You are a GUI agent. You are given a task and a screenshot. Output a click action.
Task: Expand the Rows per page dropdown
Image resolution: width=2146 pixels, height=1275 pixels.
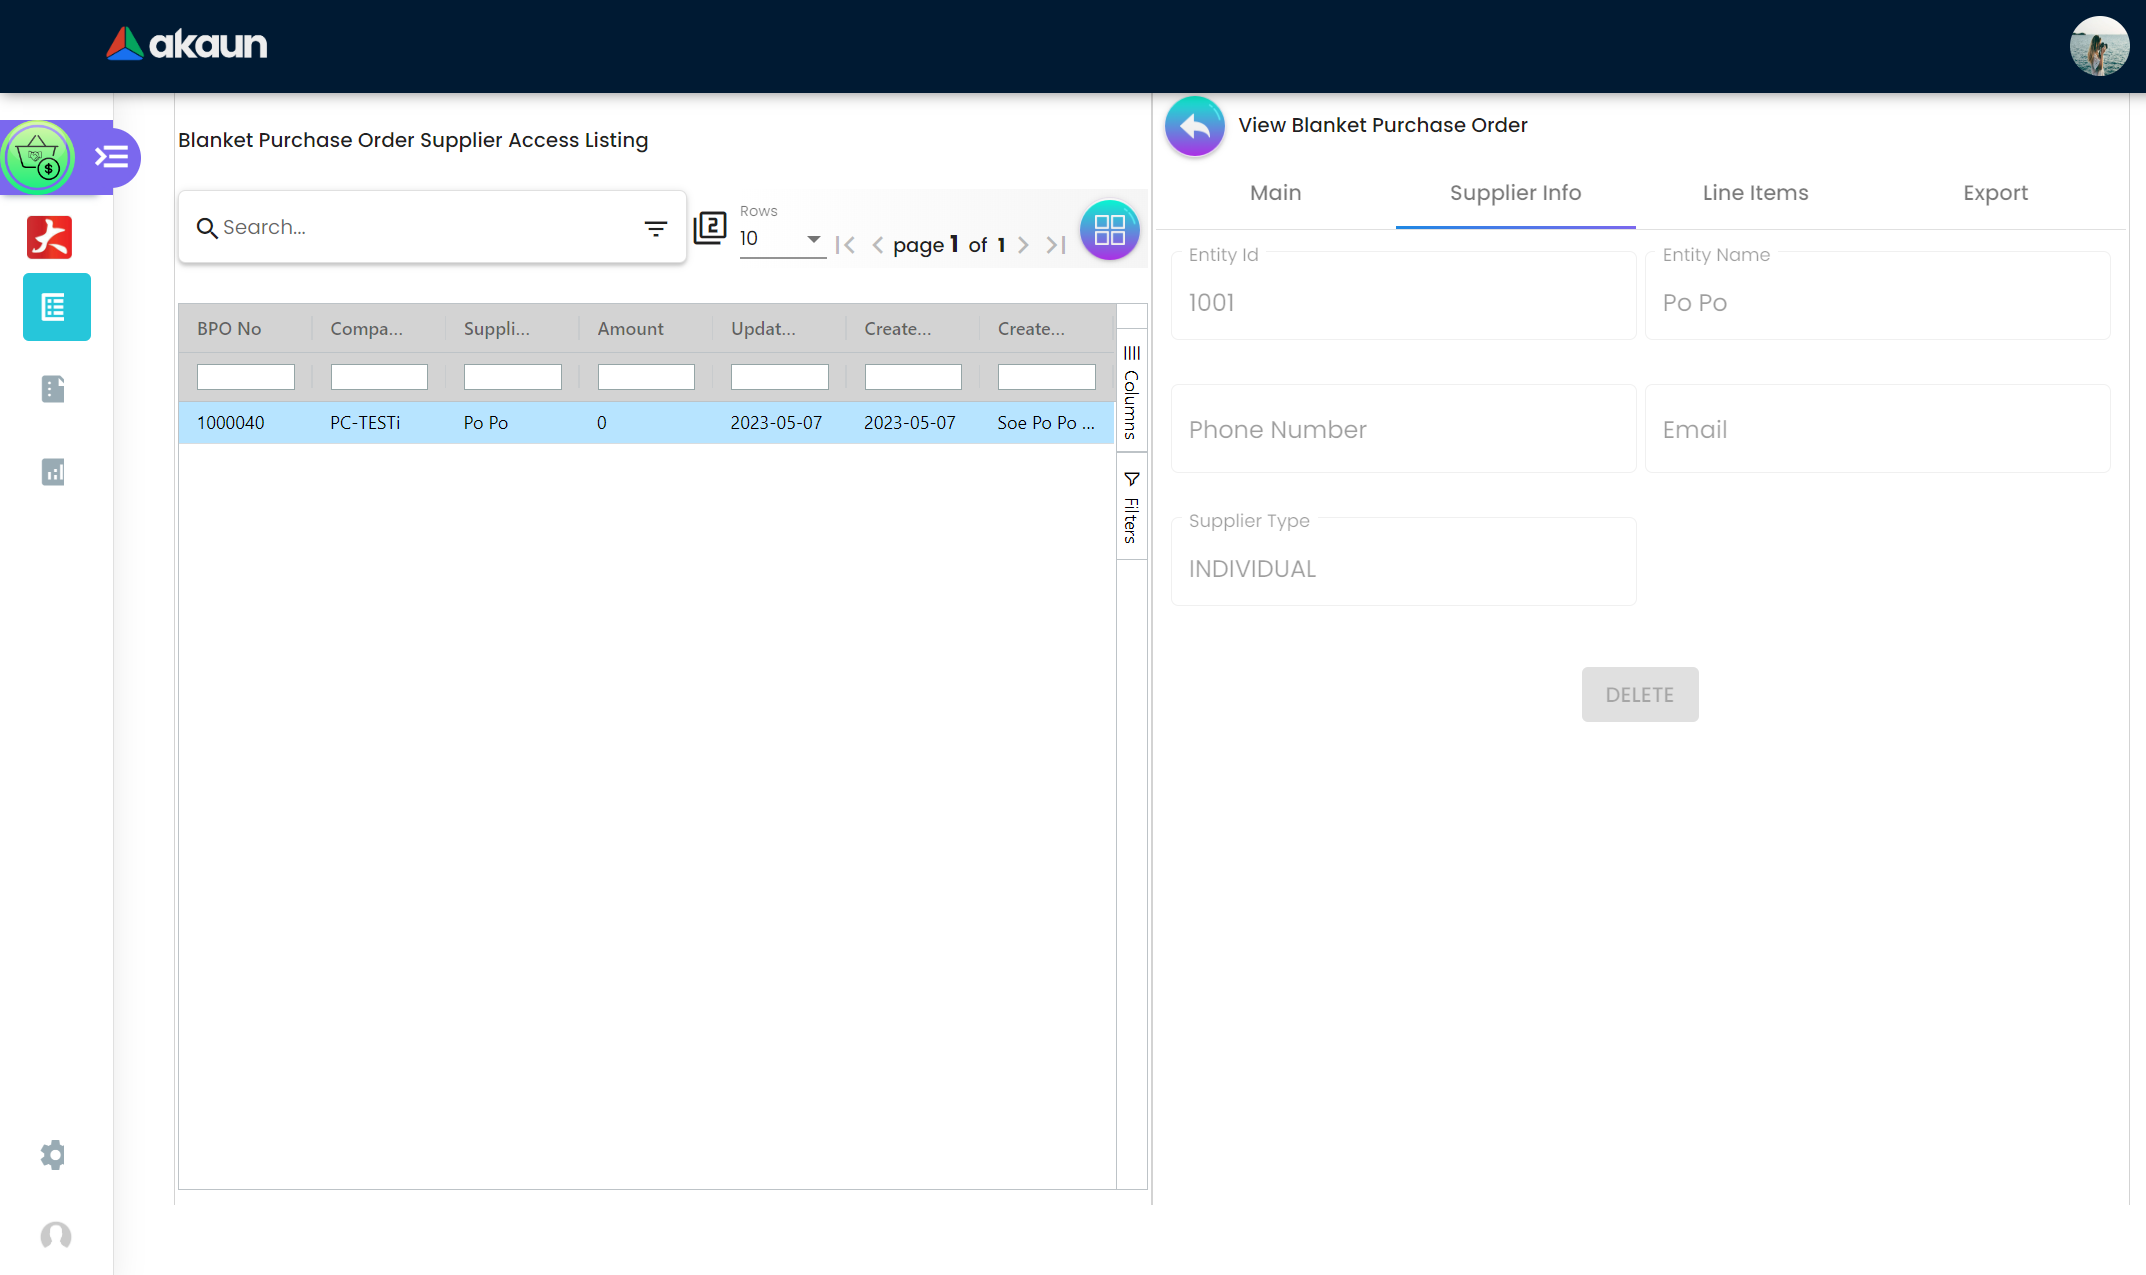781,239
